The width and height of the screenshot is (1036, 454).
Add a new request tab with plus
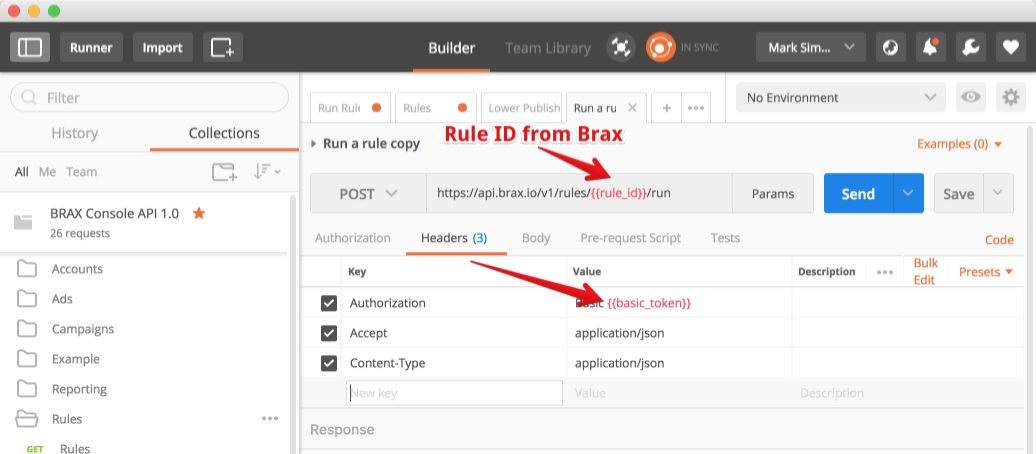(x=667, y=108)
